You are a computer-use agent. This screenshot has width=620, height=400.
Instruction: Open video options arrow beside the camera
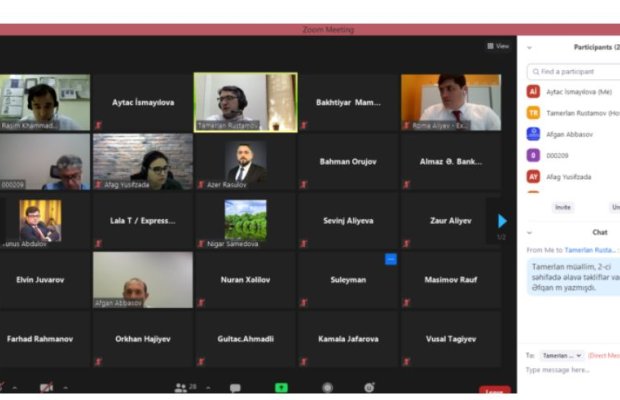(66, 388)
